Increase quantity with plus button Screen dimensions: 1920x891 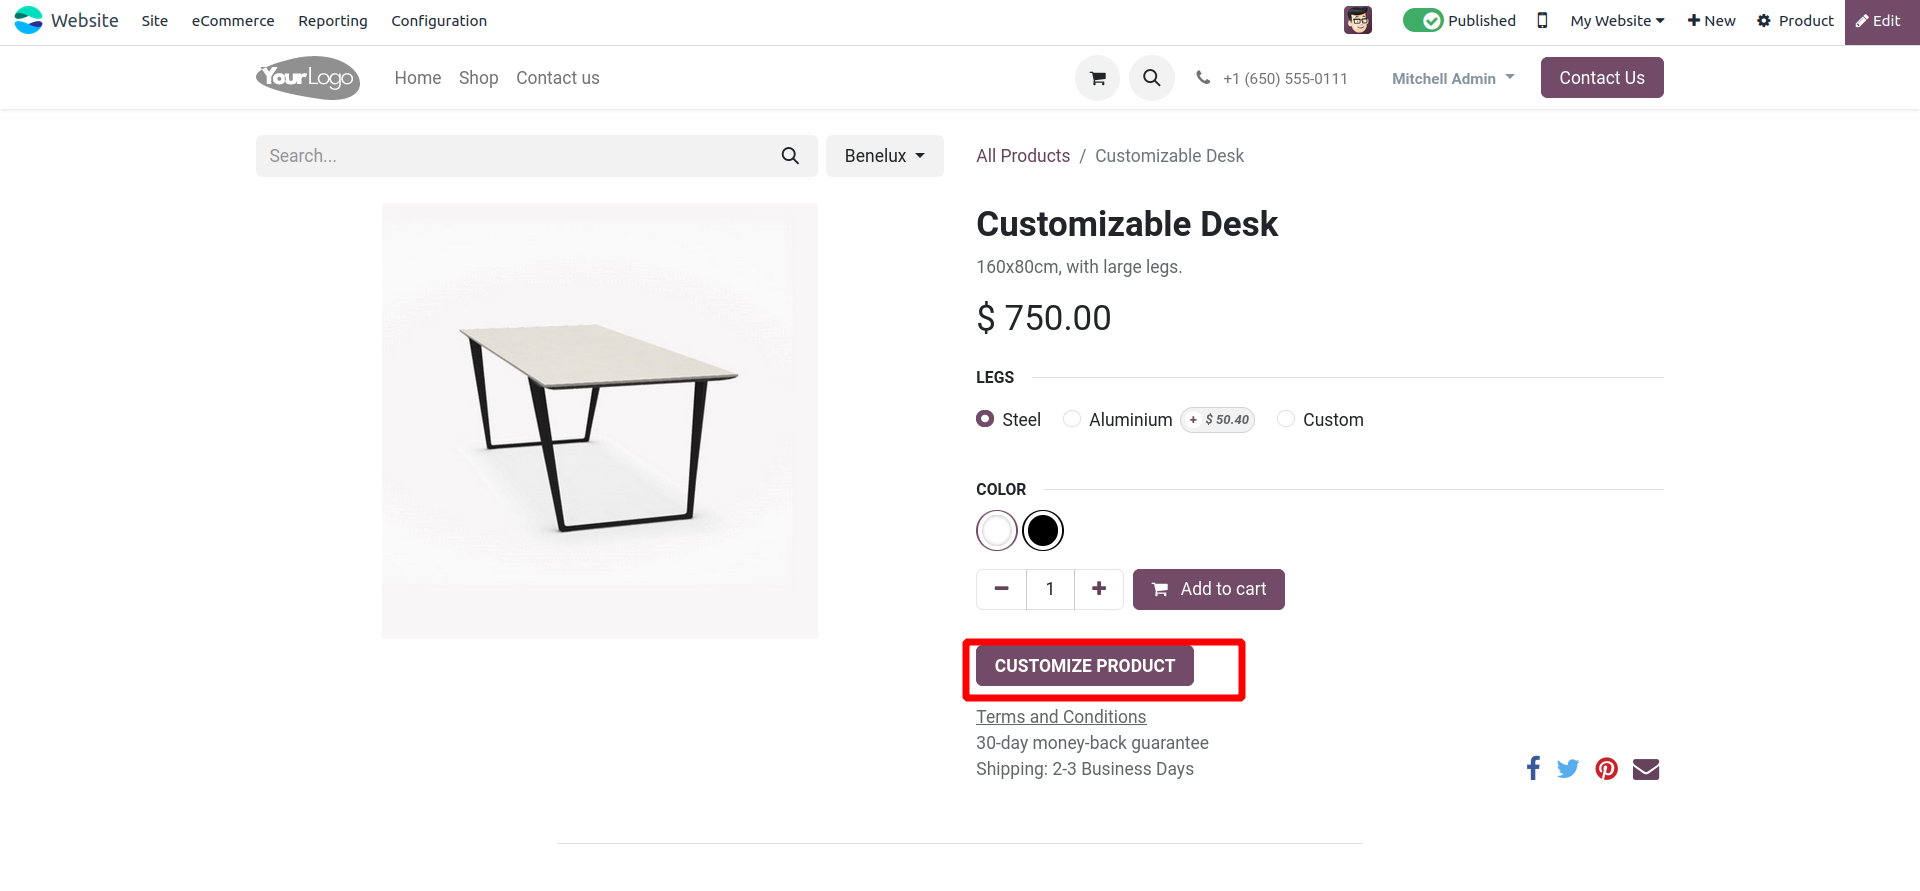click(1099, 589)
